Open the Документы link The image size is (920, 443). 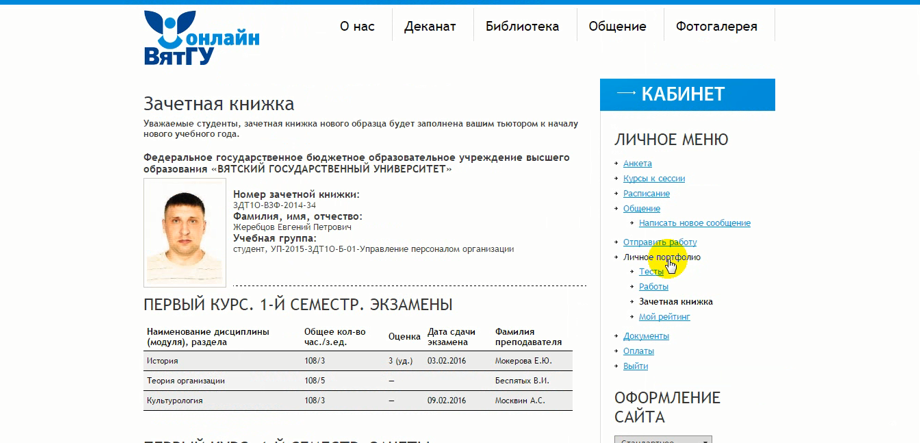pyautogui.click(x=646, y=336)
